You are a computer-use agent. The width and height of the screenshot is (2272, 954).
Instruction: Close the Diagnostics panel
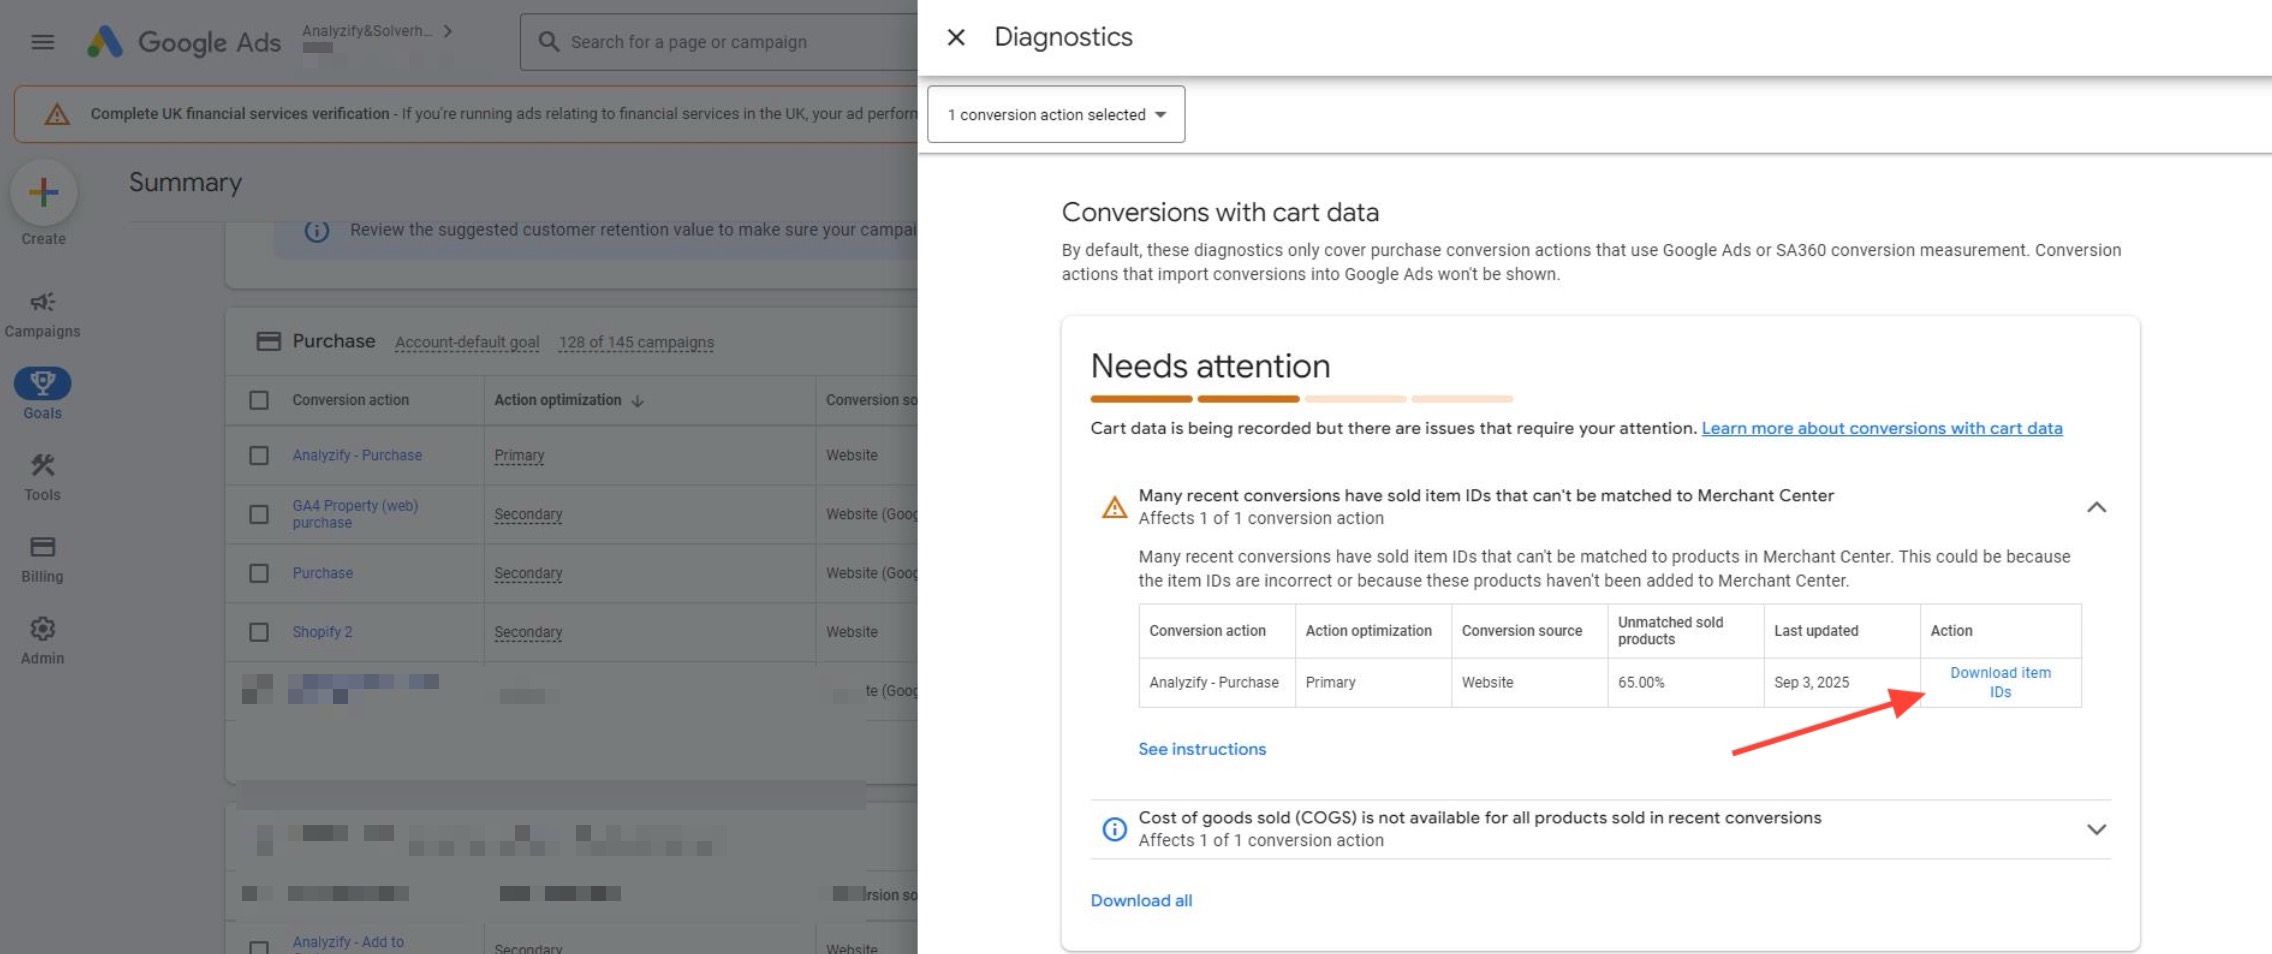[956, 37]
